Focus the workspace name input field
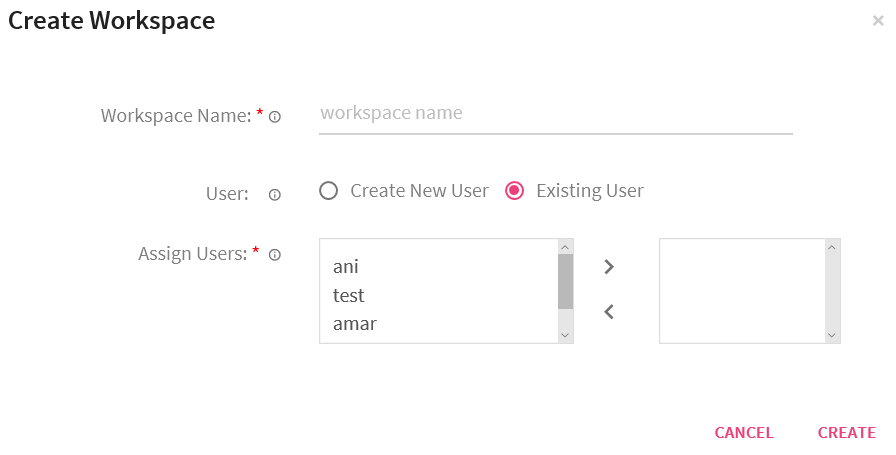Viewport: 896px width, 455px height. 555,114
